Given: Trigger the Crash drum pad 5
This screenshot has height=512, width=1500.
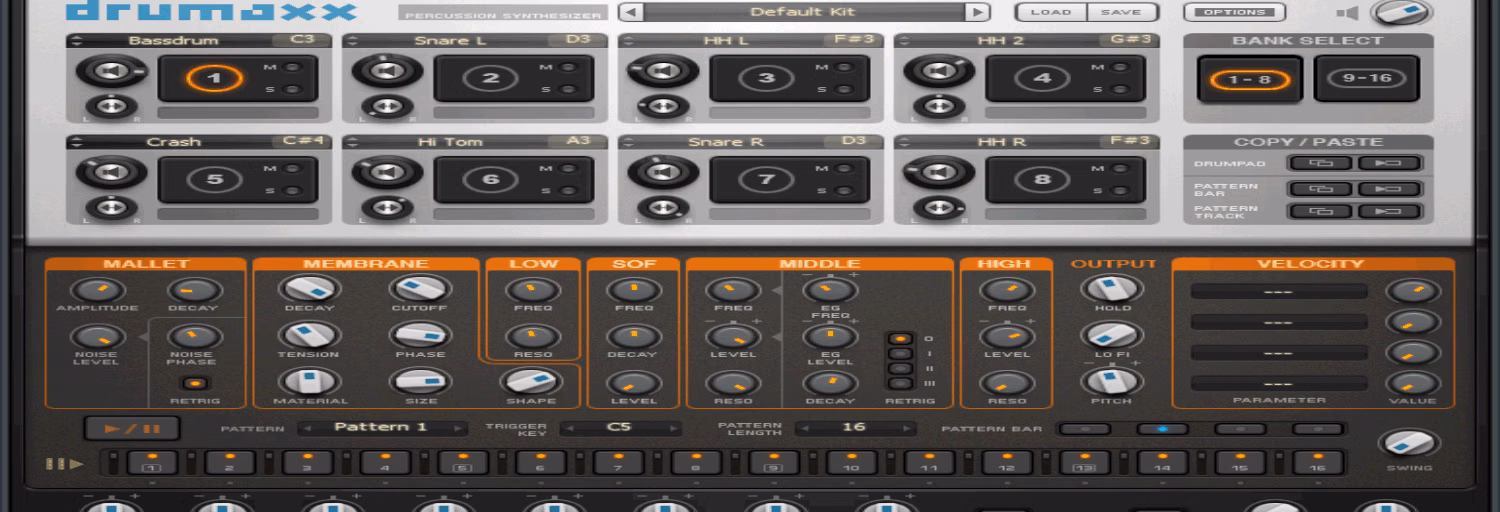Looking at the screenshot, I should click(x=213, y=180).
